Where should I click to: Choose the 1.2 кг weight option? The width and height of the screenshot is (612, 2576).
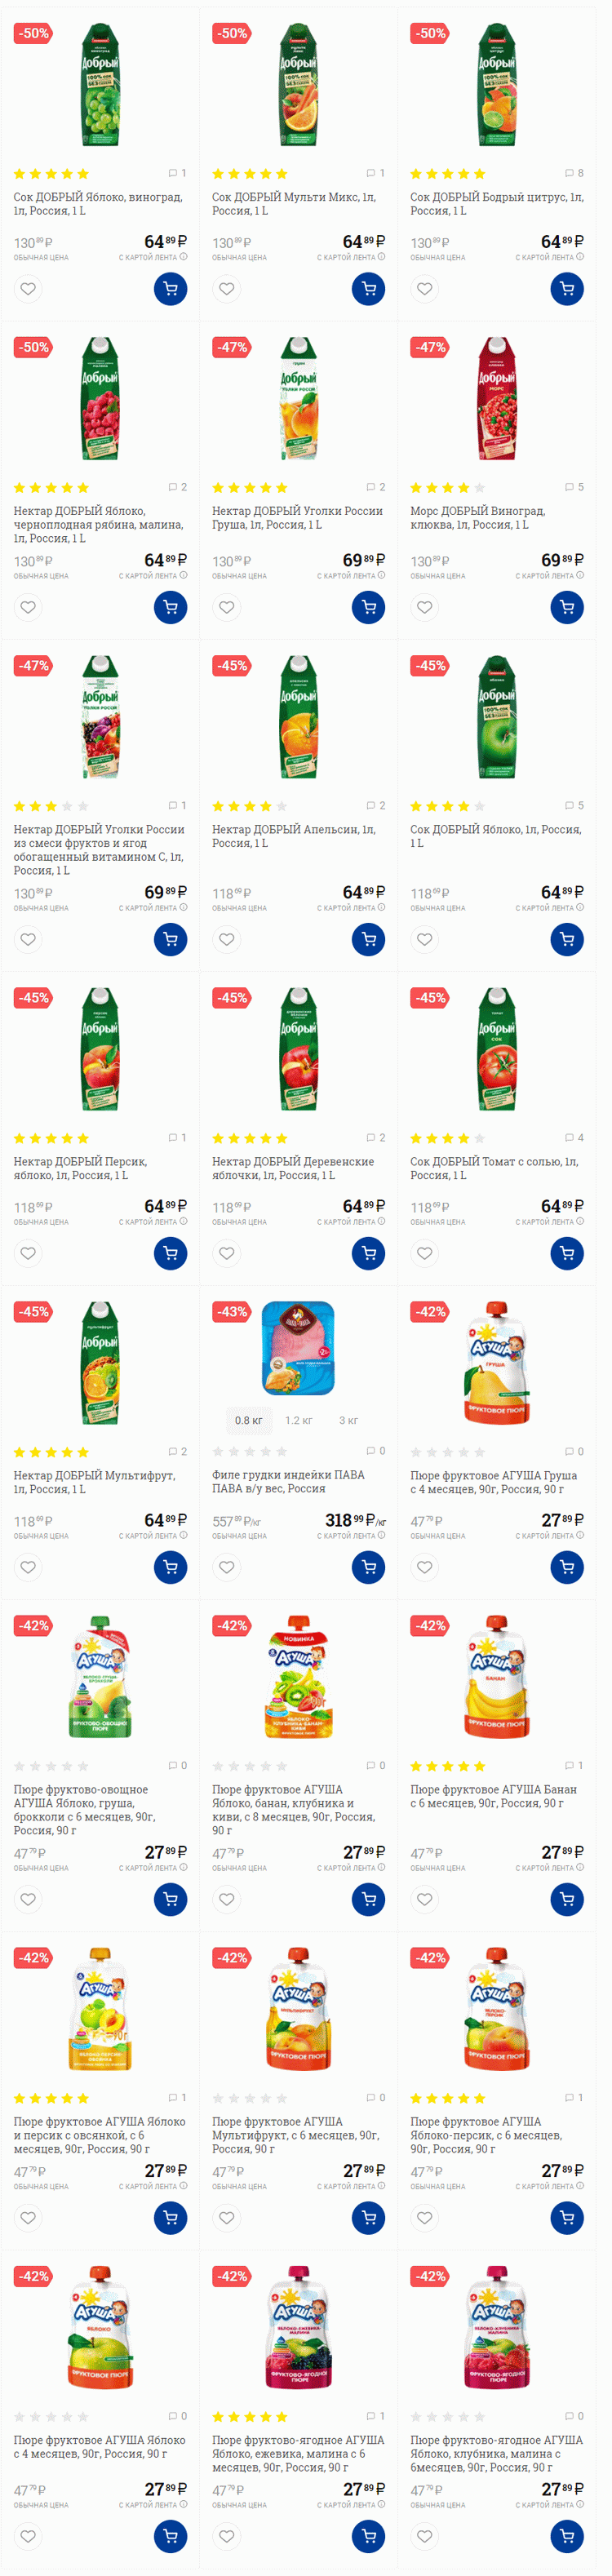[299, 1420]
